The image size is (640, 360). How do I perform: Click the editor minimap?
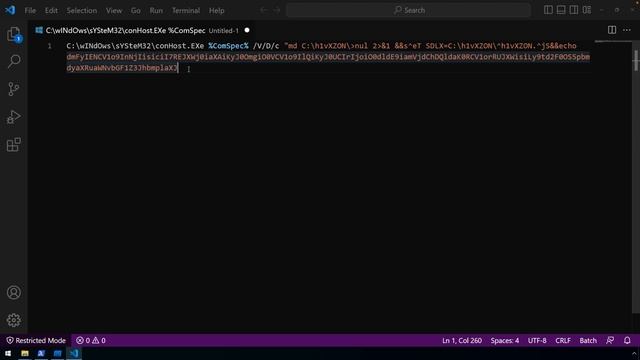pyautogui.click(x=613, y=42)
